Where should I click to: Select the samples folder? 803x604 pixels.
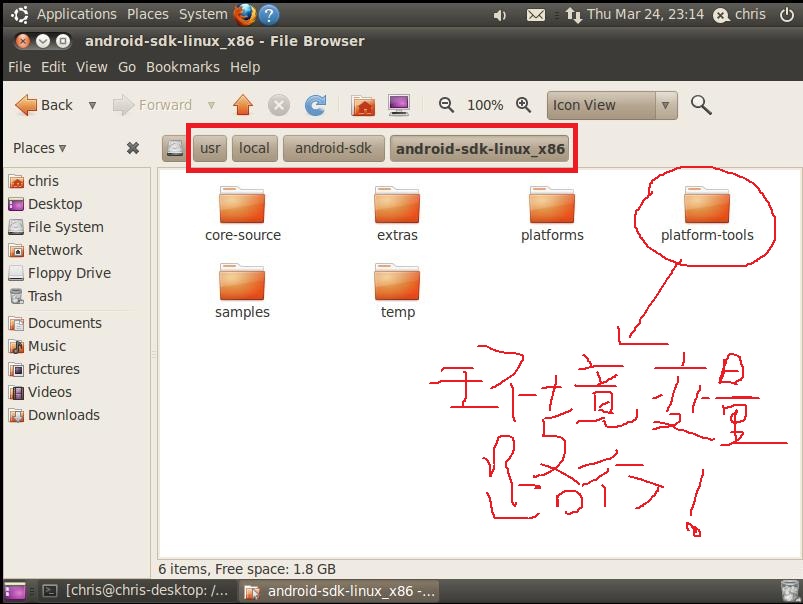coord(242,291)
